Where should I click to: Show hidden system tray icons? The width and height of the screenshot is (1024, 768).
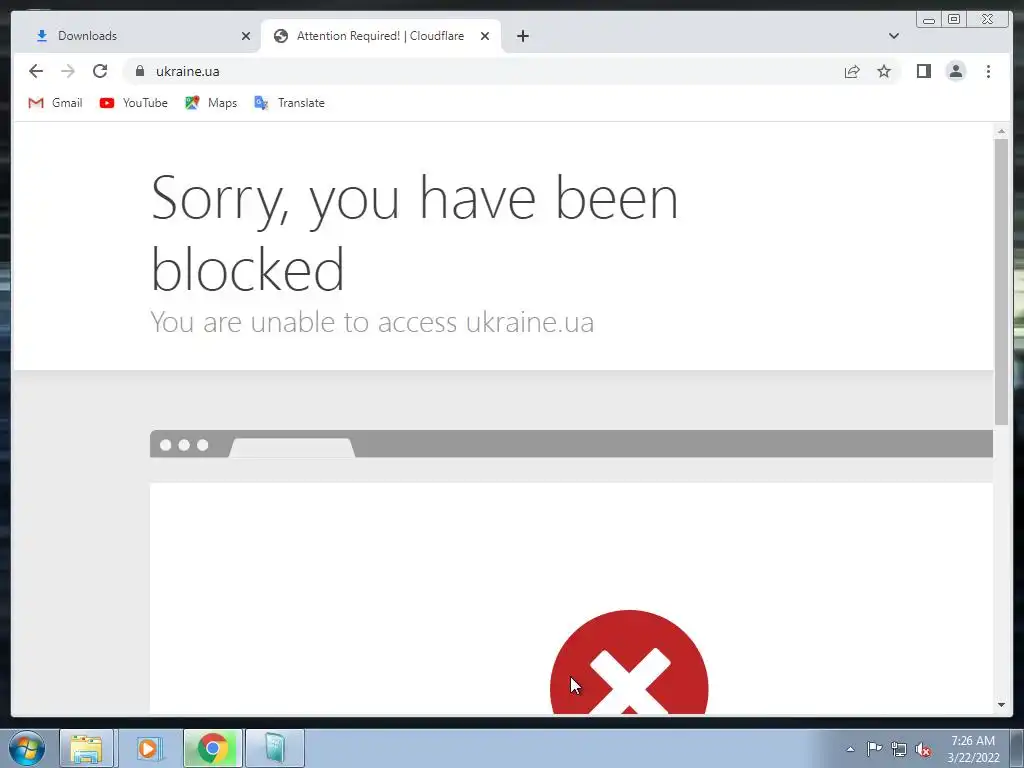pyautogui.click(x=850, y=749)
